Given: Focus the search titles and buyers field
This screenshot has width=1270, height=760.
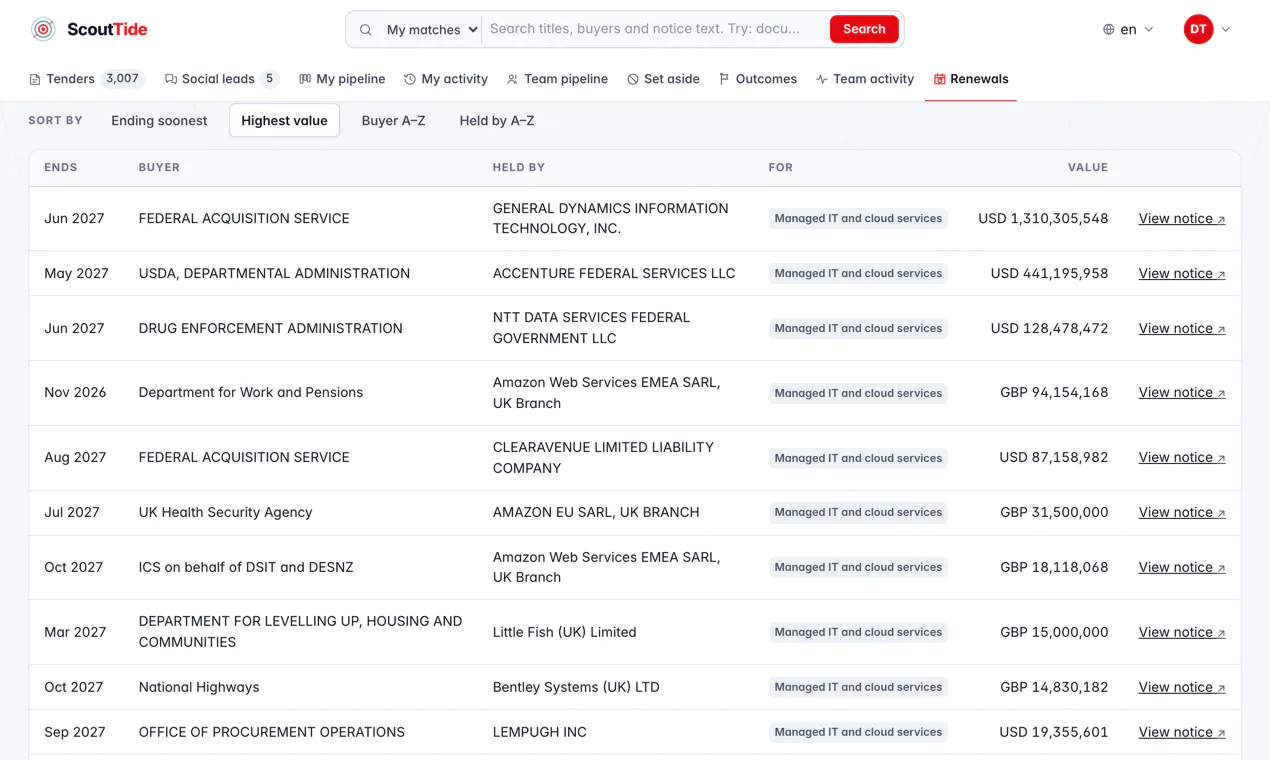Looking at the screenshot, I should click(x=655, y=29).
